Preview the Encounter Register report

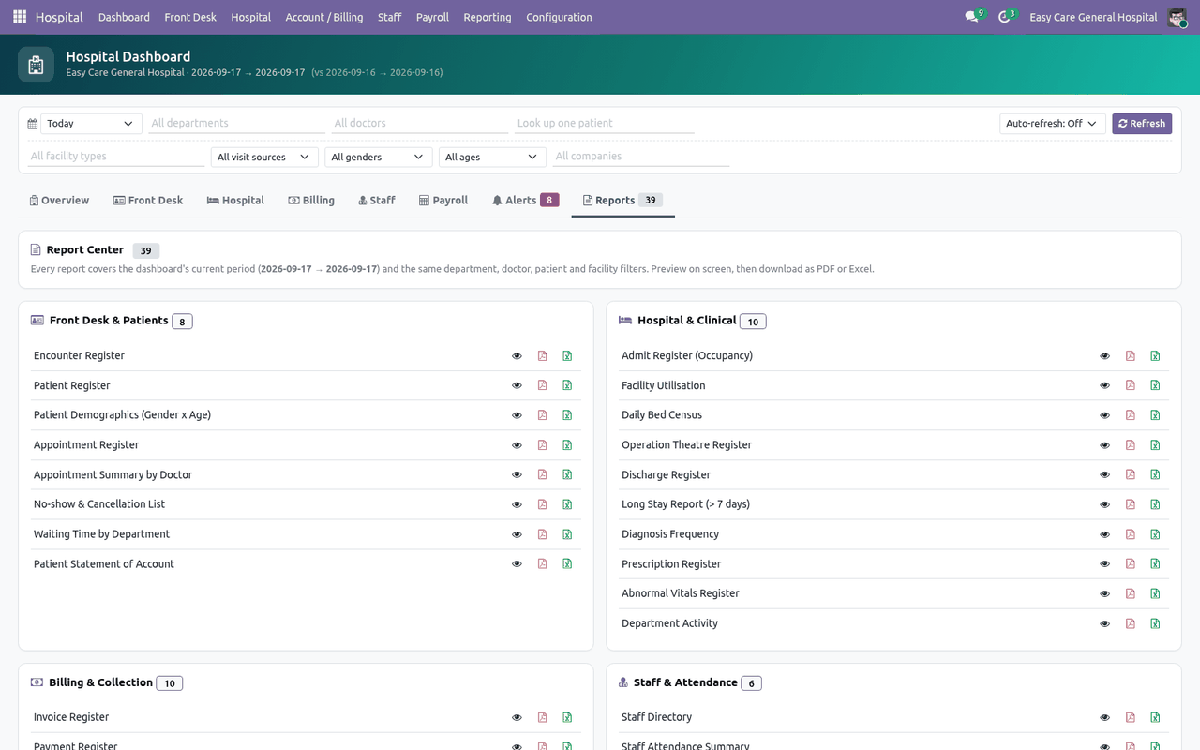point(517,356)
